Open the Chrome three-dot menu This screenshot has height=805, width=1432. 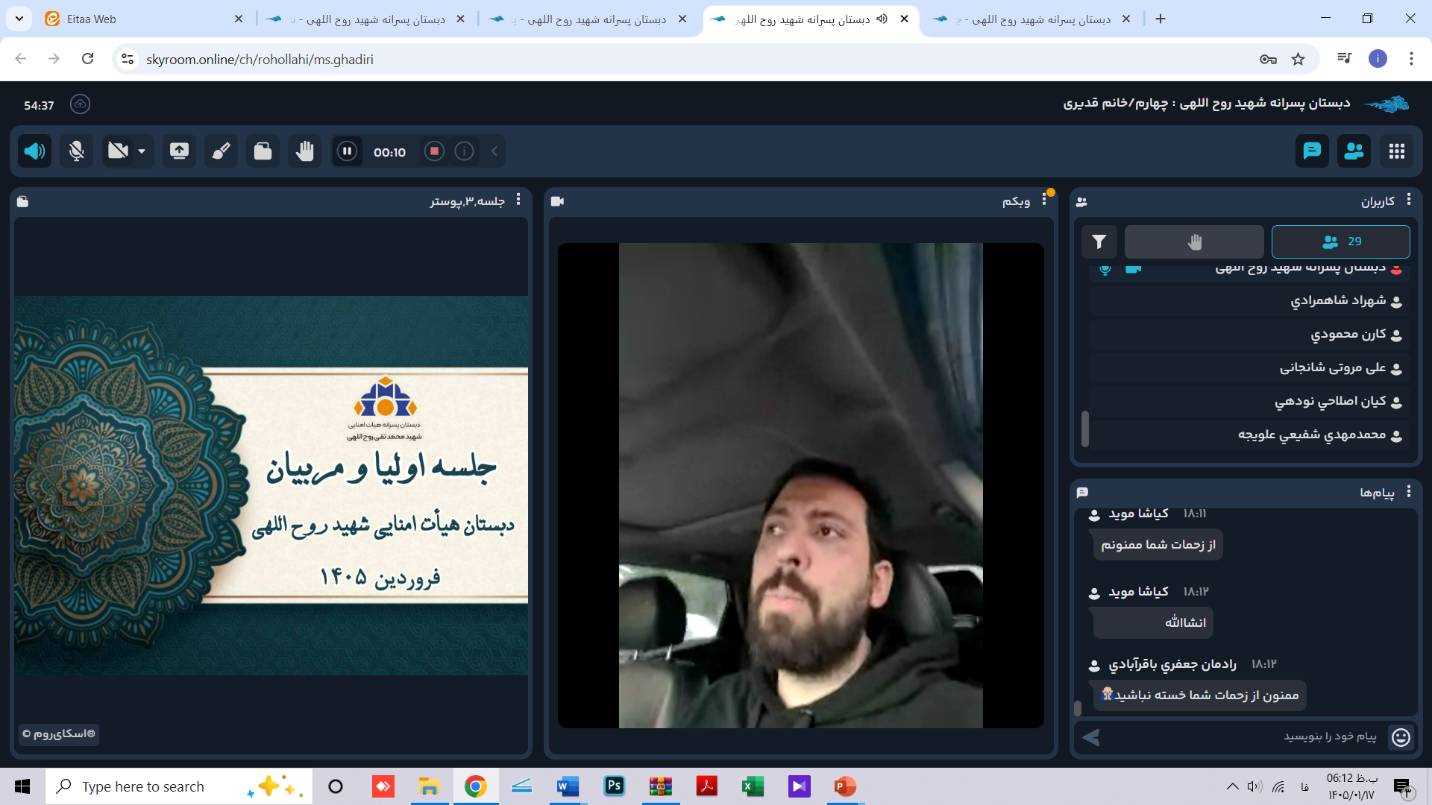click(1411, 59)
